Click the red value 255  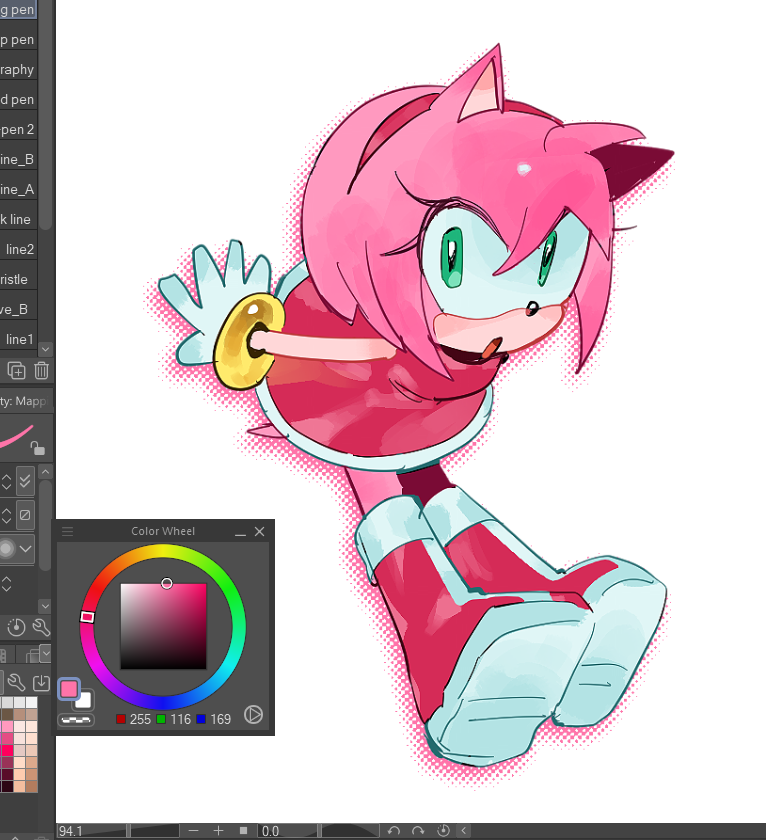click(140, 719)
